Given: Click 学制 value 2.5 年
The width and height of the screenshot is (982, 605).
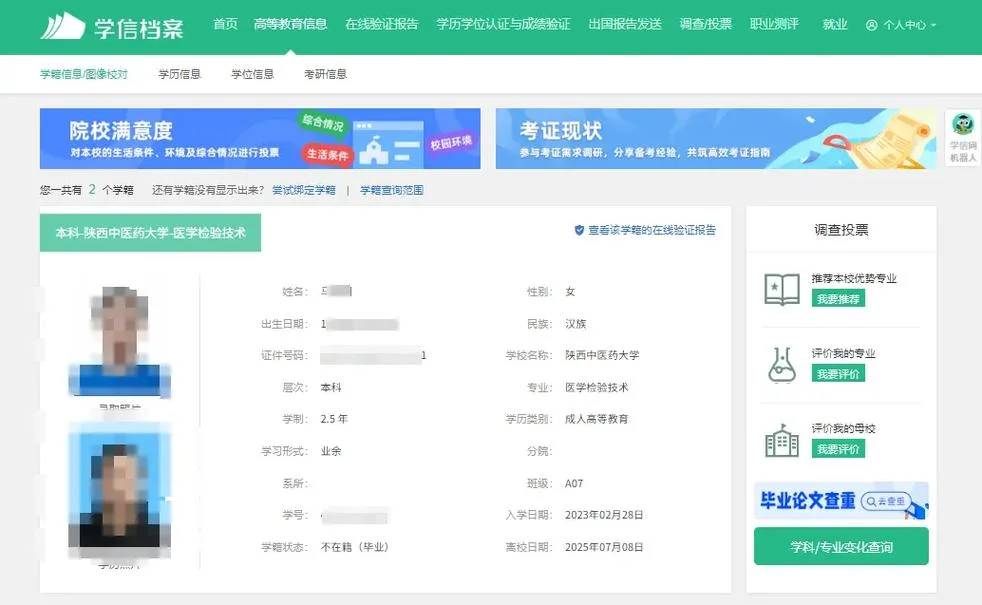Looking at the screenshot, I should click(x=334, y=419).
